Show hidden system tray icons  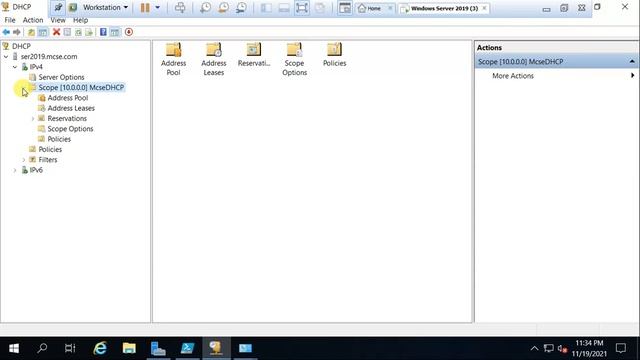534,348
